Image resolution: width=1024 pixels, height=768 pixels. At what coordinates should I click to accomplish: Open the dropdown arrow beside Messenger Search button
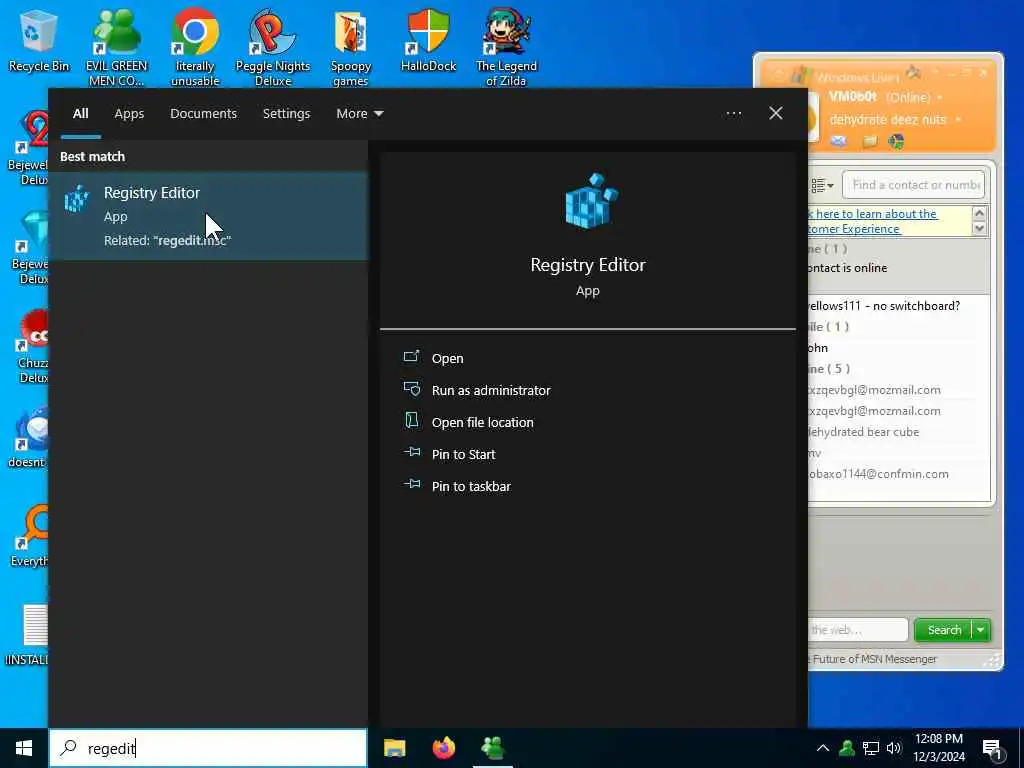click(981, 630)
